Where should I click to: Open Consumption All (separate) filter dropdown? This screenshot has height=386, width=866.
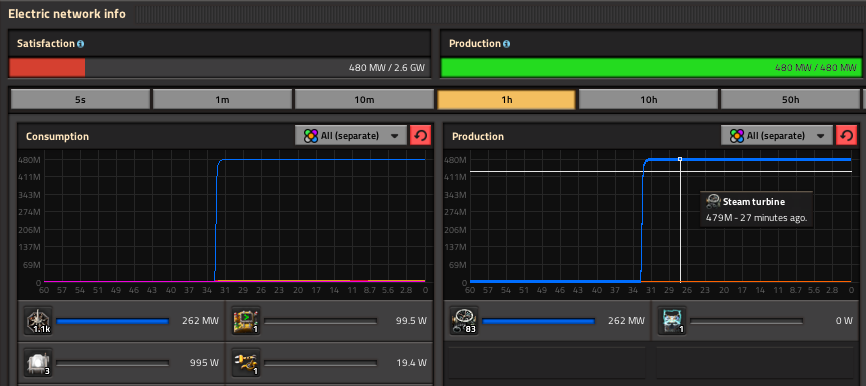pyautogui.click(x=351, y=136)
